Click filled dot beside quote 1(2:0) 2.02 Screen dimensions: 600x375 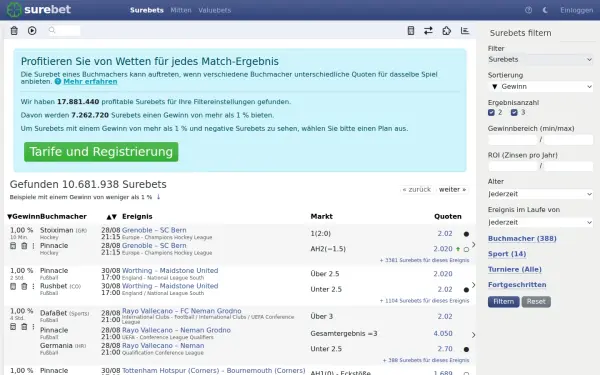(x=466, y=234)
